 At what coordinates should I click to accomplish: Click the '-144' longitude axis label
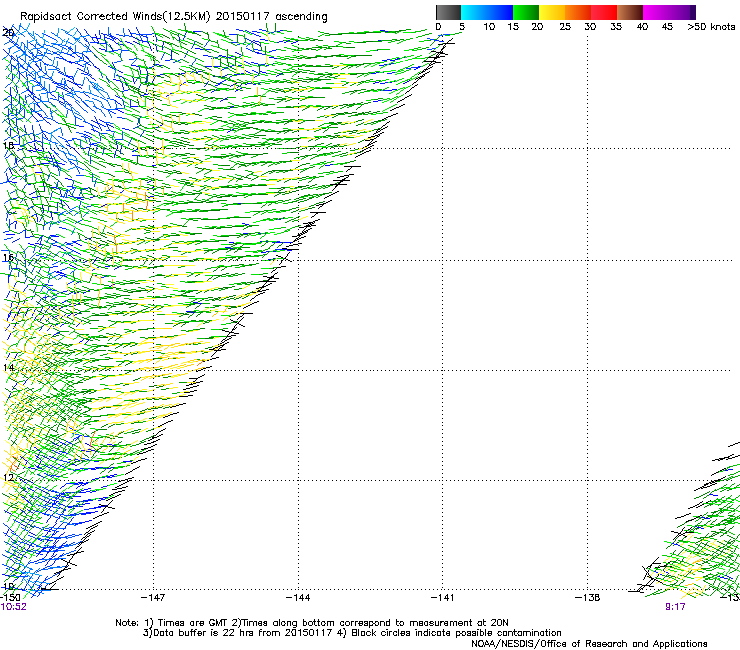(x=298, y=598)
